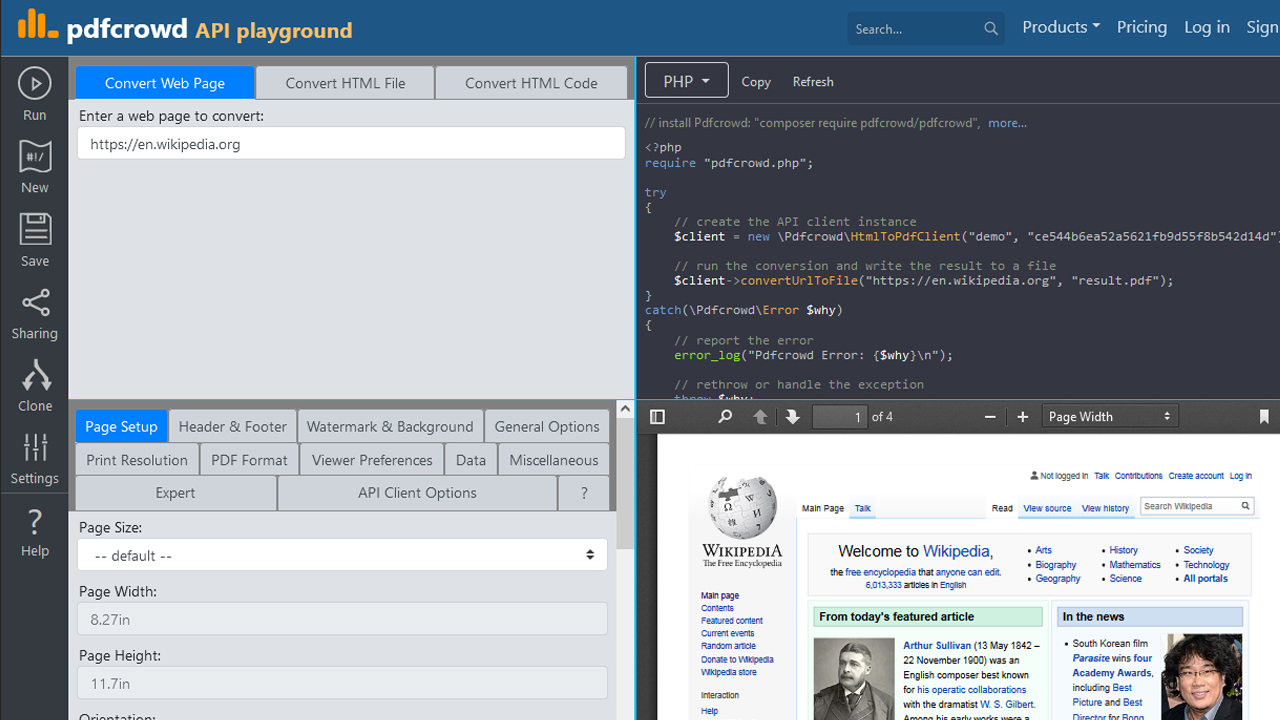Open the PDF Format tab
Screen dimensions: 1280x720
[x=249, y=460]
